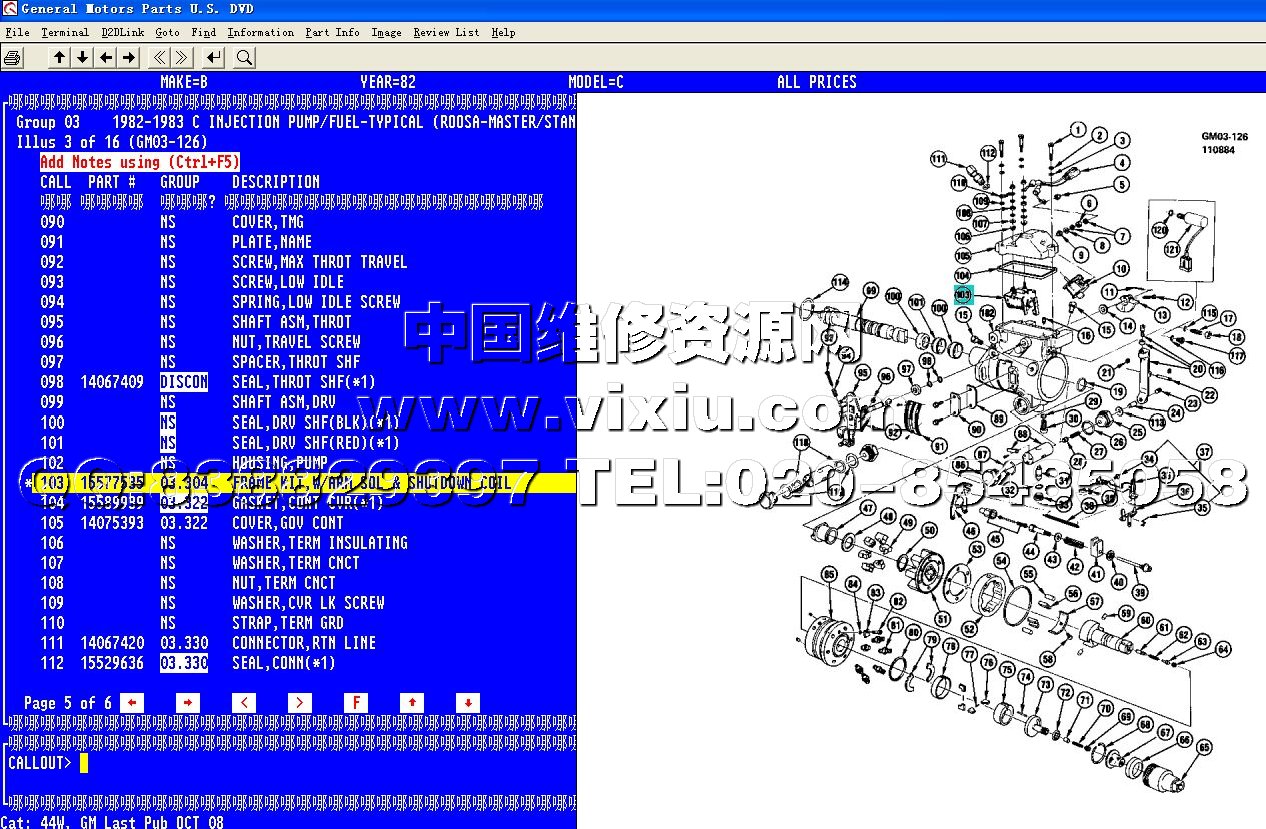The height and width of the screenshot is (829, 1266).
Task: Click the red down arrow page button
Action: point(468,703)
